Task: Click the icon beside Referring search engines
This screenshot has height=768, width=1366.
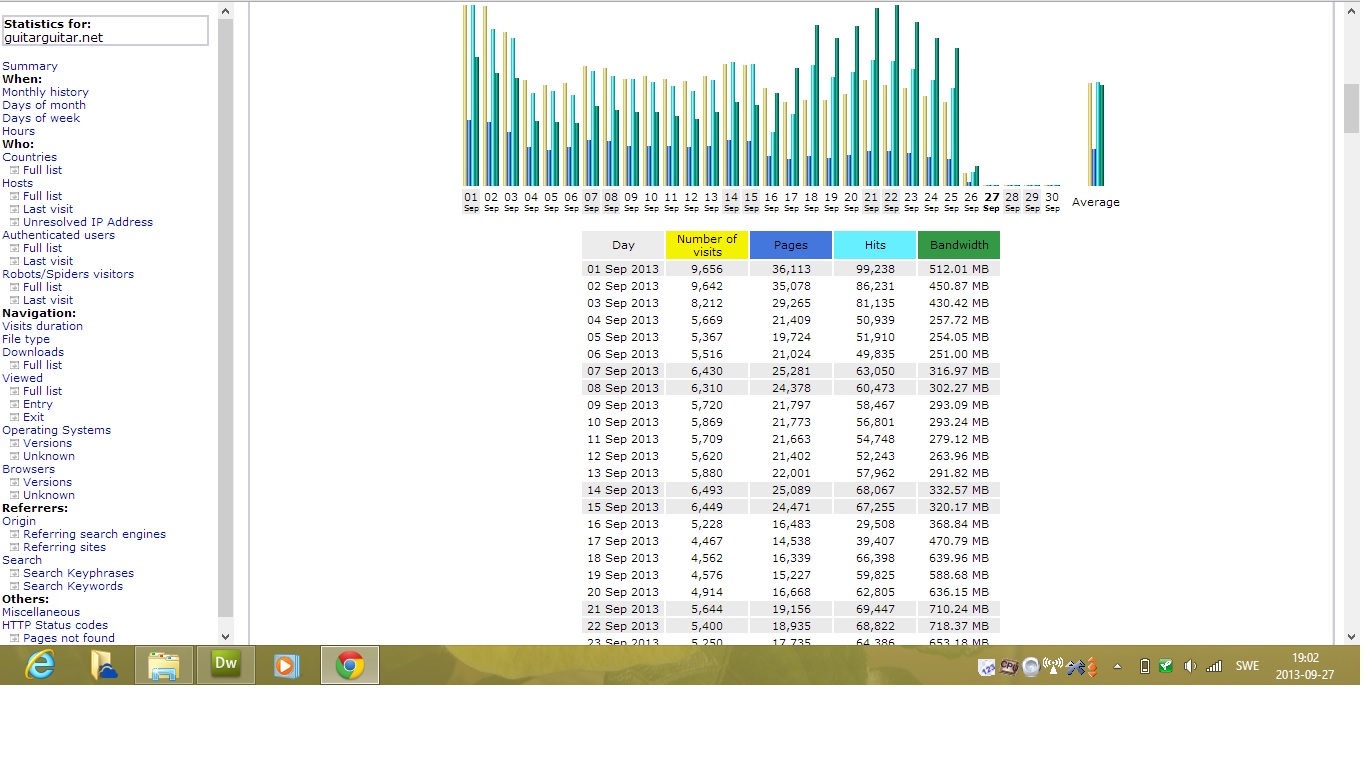Action: [x=15, y=534]
